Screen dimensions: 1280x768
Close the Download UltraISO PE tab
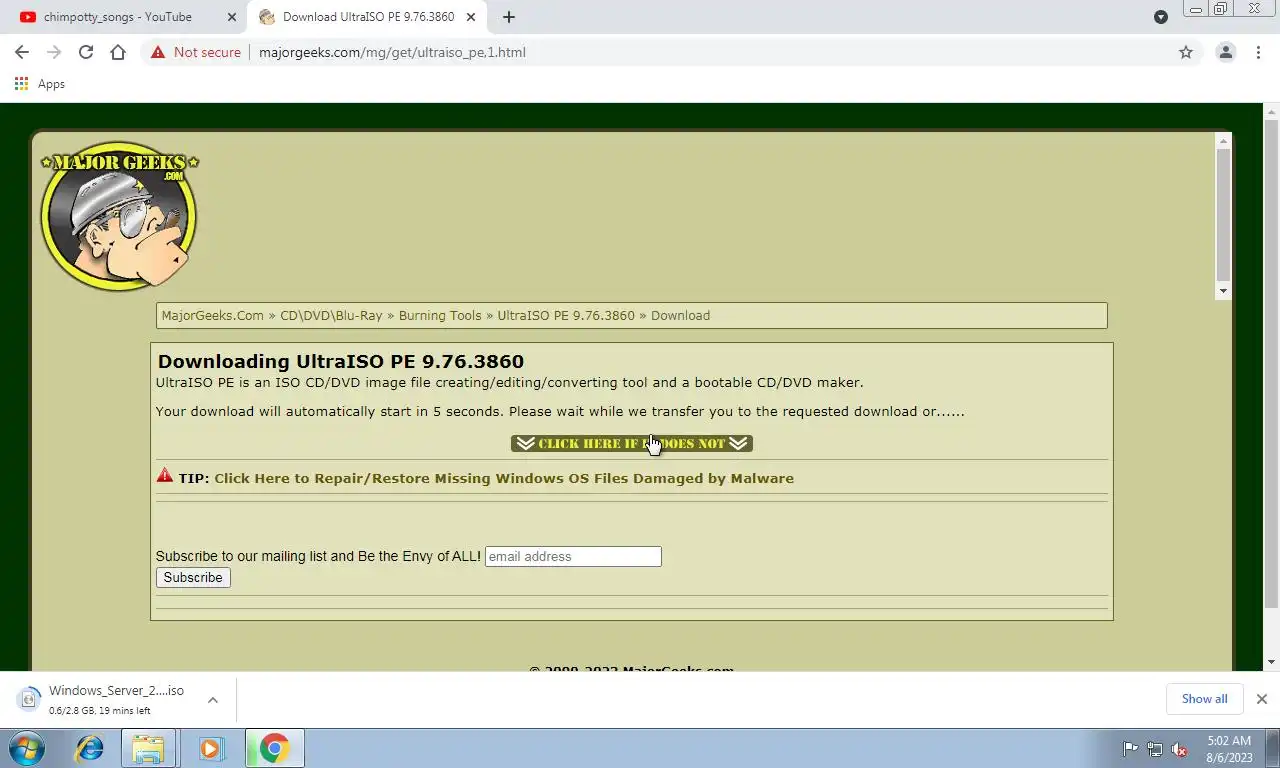point(471,17)
